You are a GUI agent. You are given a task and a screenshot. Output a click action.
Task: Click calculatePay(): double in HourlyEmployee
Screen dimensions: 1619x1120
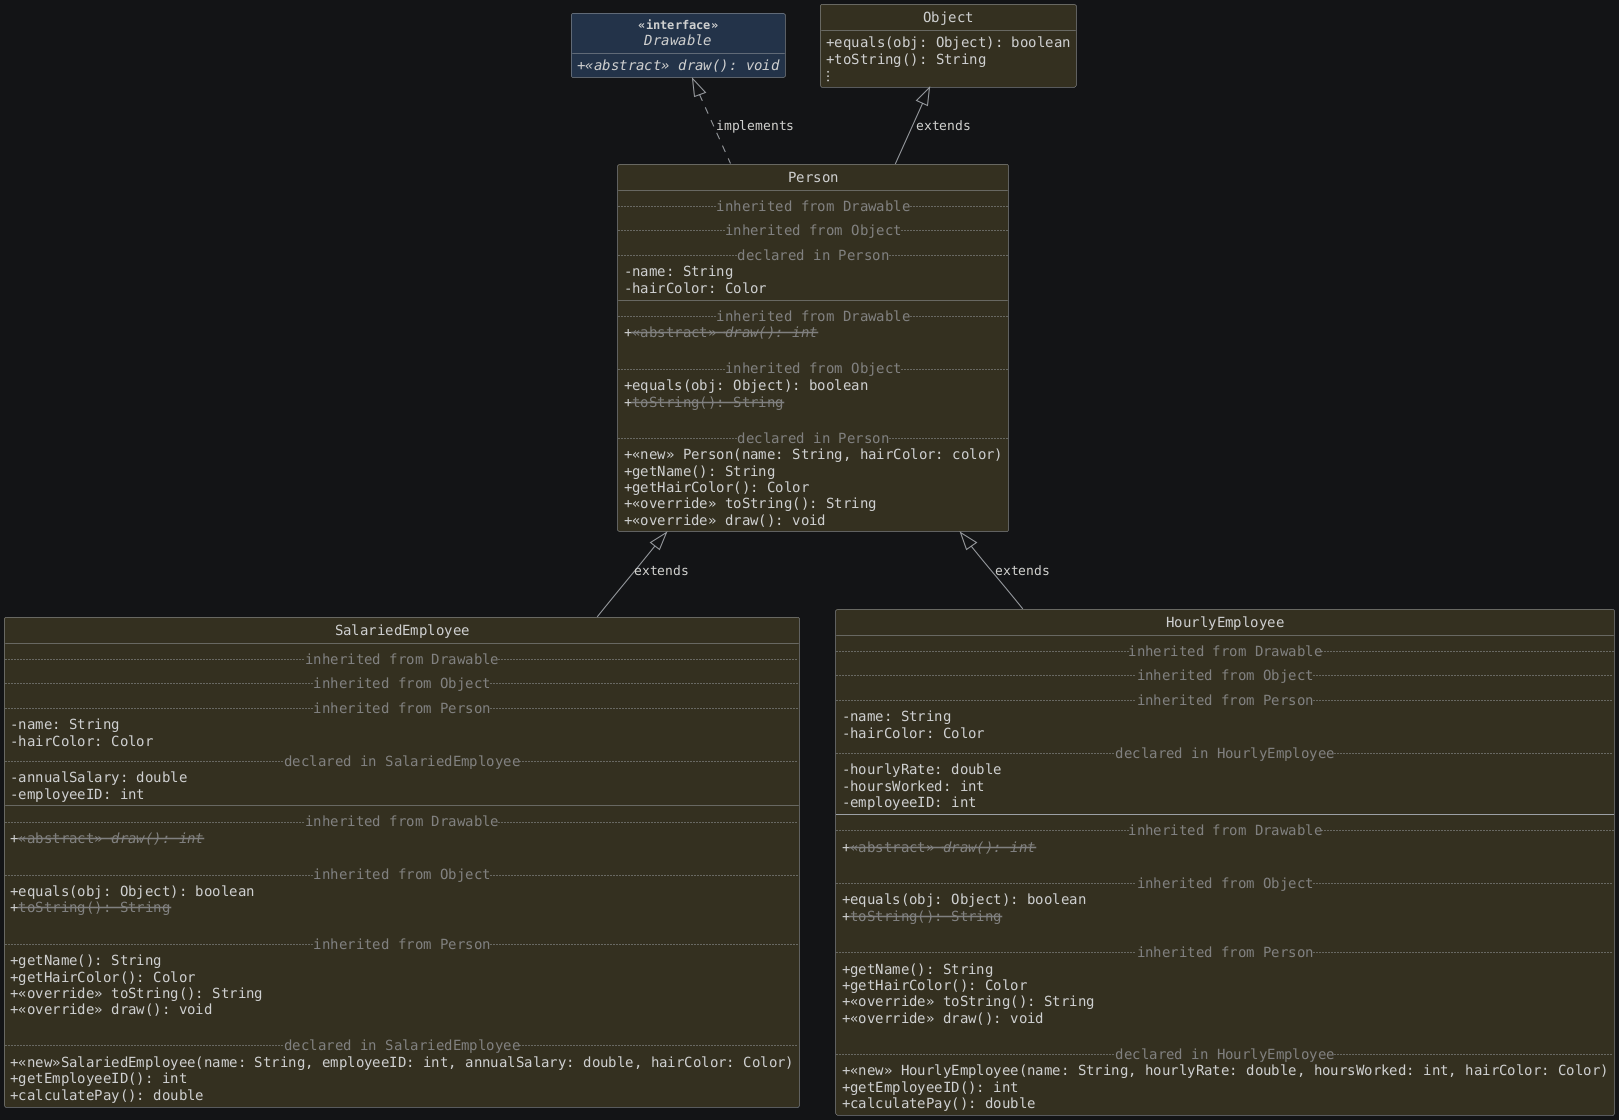pyautogui.click(x=939, y=1104)
